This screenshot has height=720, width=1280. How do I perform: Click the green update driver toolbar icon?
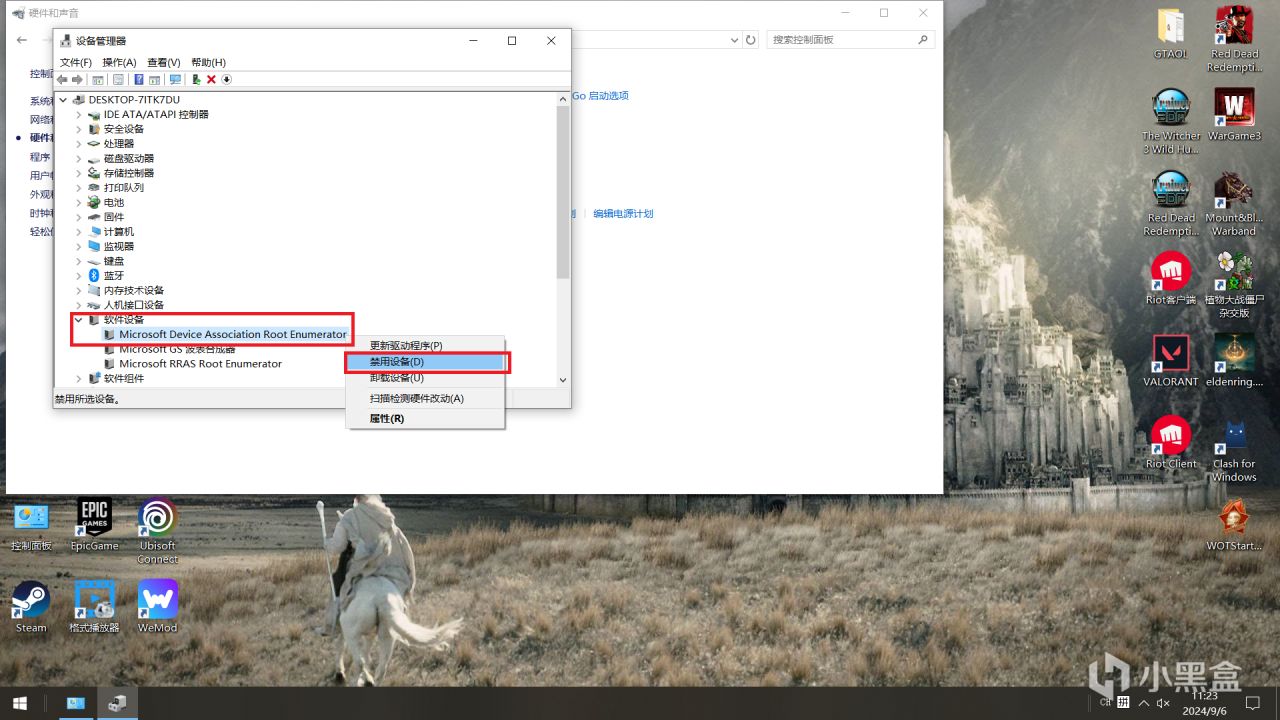point(197,80)
